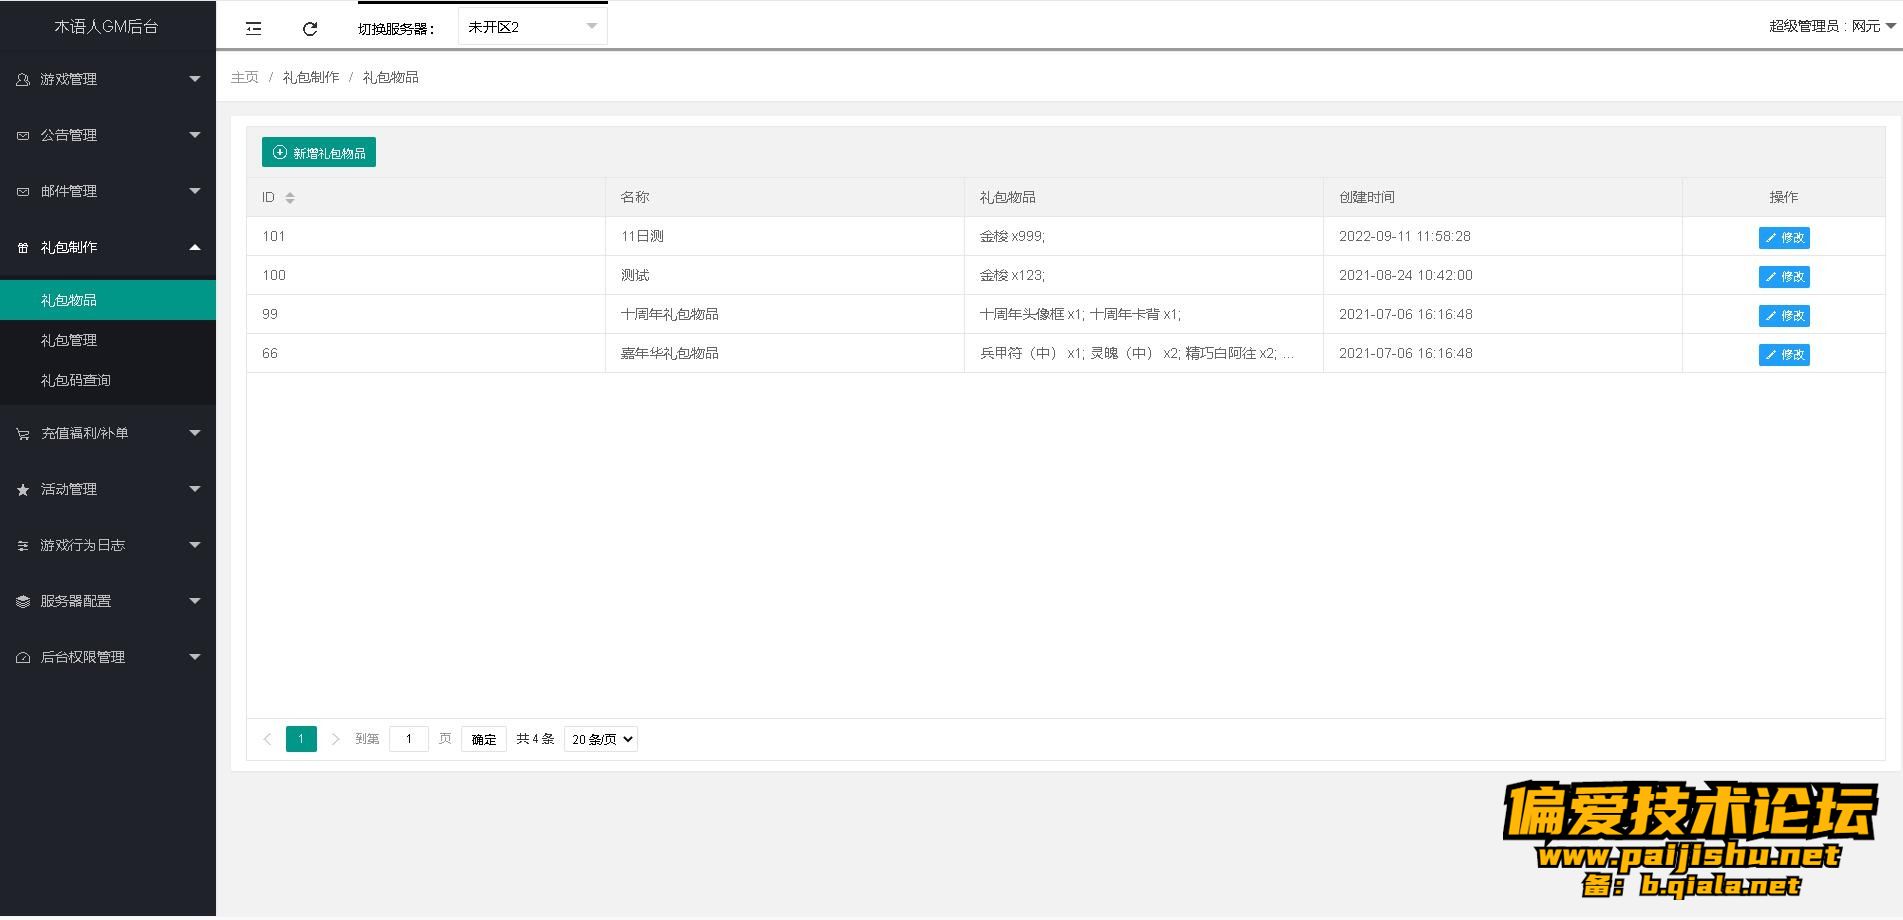
Task: Open the 礼包码查询 submenu item
Action: 76,380
